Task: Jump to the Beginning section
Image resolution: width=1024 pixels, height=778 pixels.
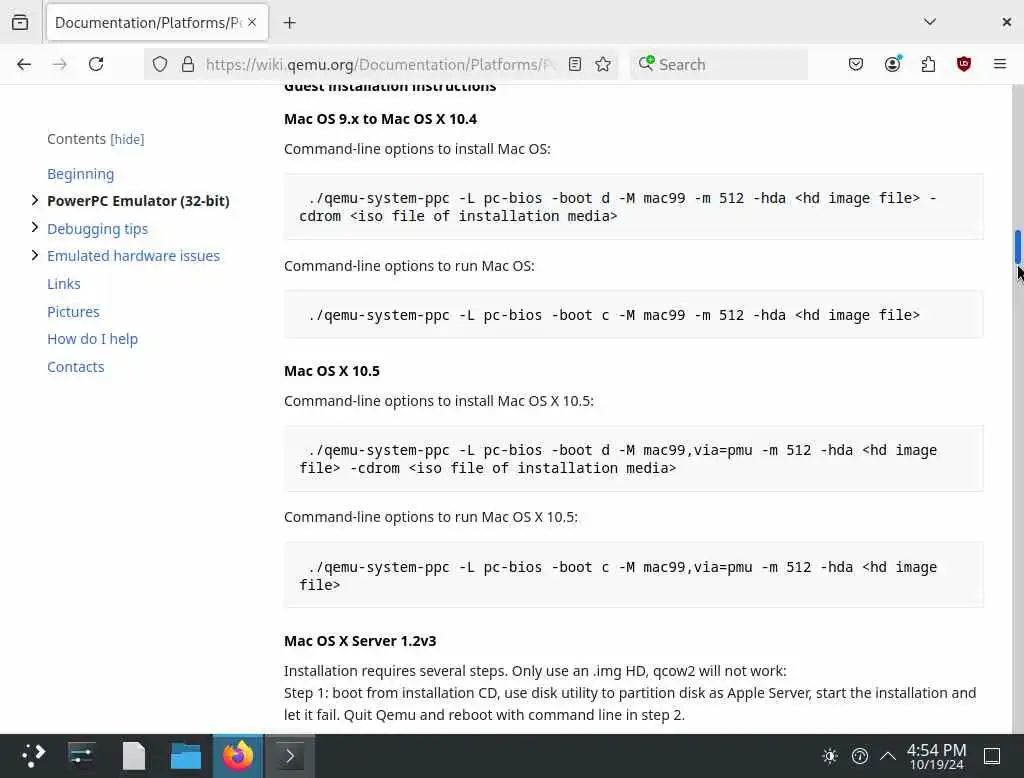Action: [x=80, y=174]
